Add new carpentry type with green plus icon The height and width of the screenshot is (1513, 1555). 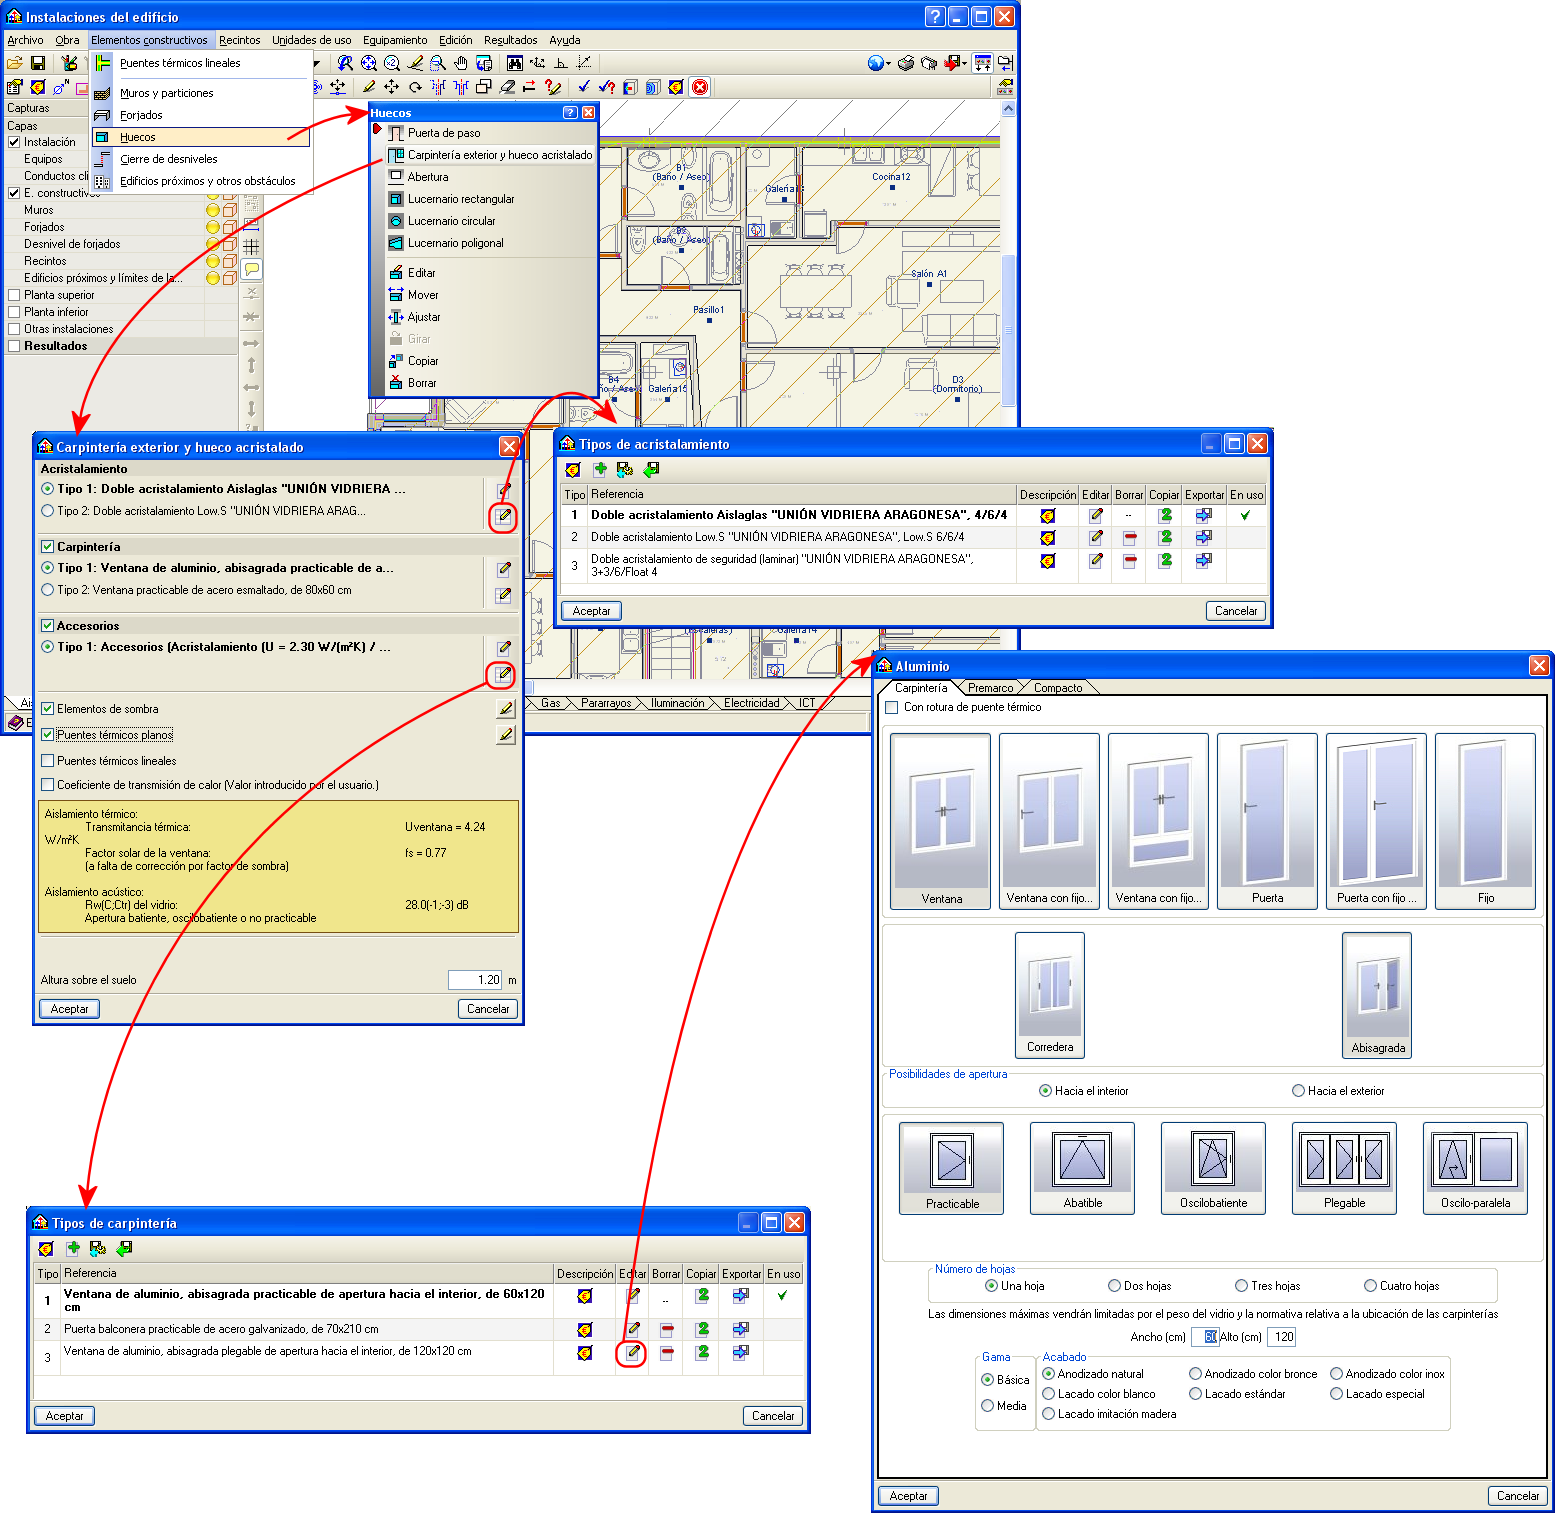[x=73, y=1248]
